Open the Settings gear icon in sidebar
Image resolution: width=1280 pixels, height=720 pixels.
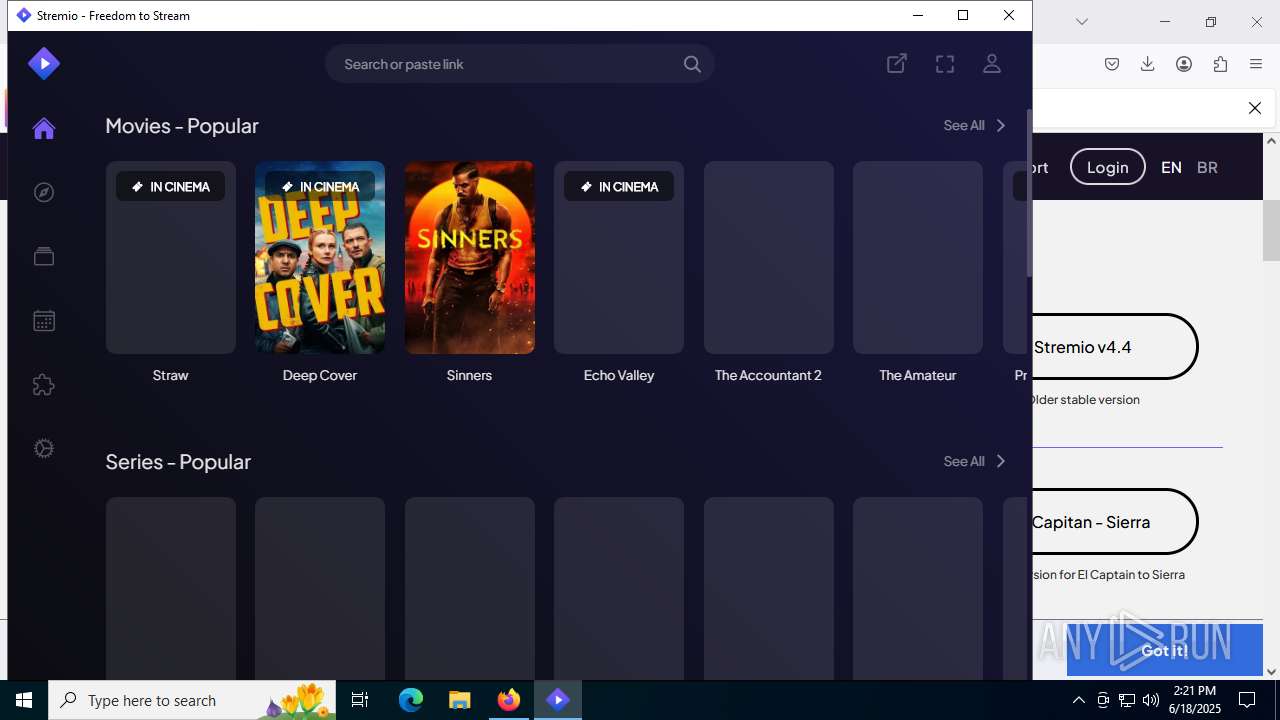point(44,449)
